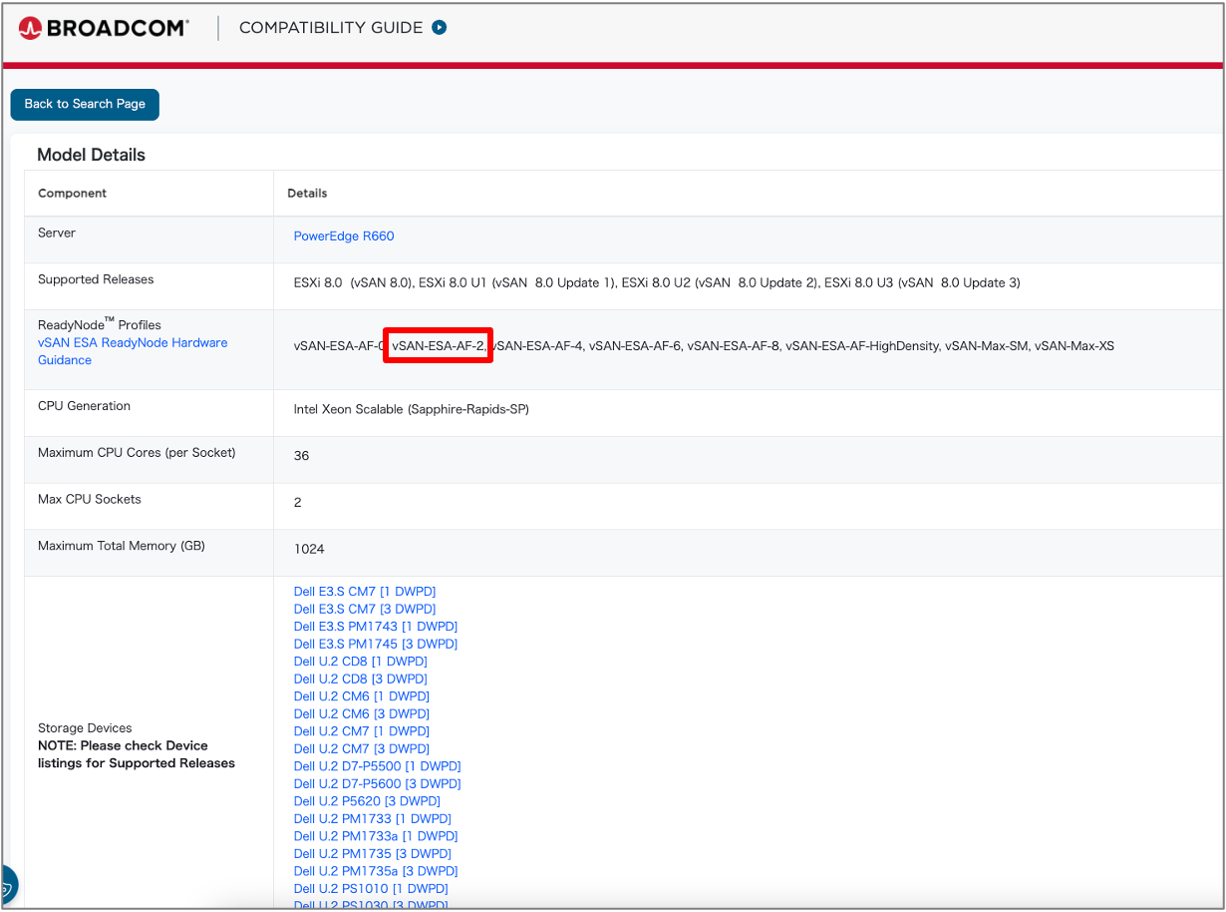Click the Details column header
Image resolution: width=1226 pixels, height=912 pixels.
pos(307,193)
